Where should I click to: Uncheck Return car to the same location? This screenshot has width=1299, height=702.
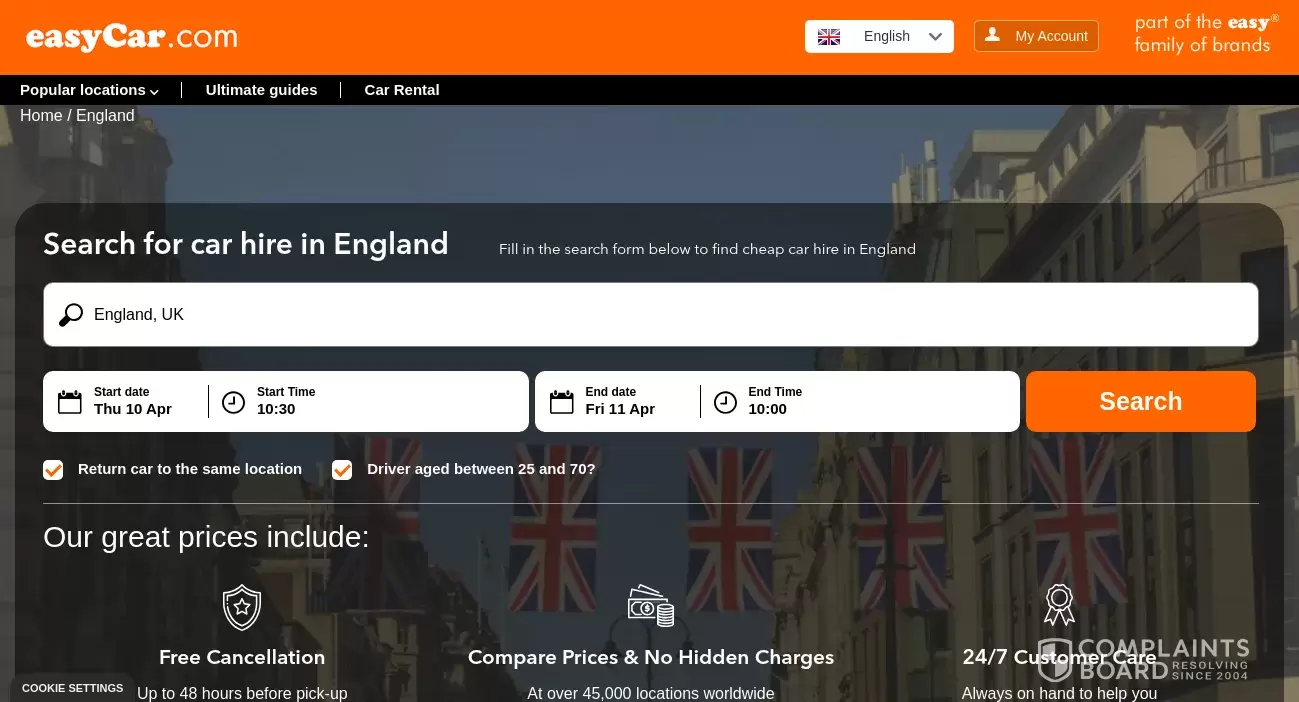tap(53, 469)
